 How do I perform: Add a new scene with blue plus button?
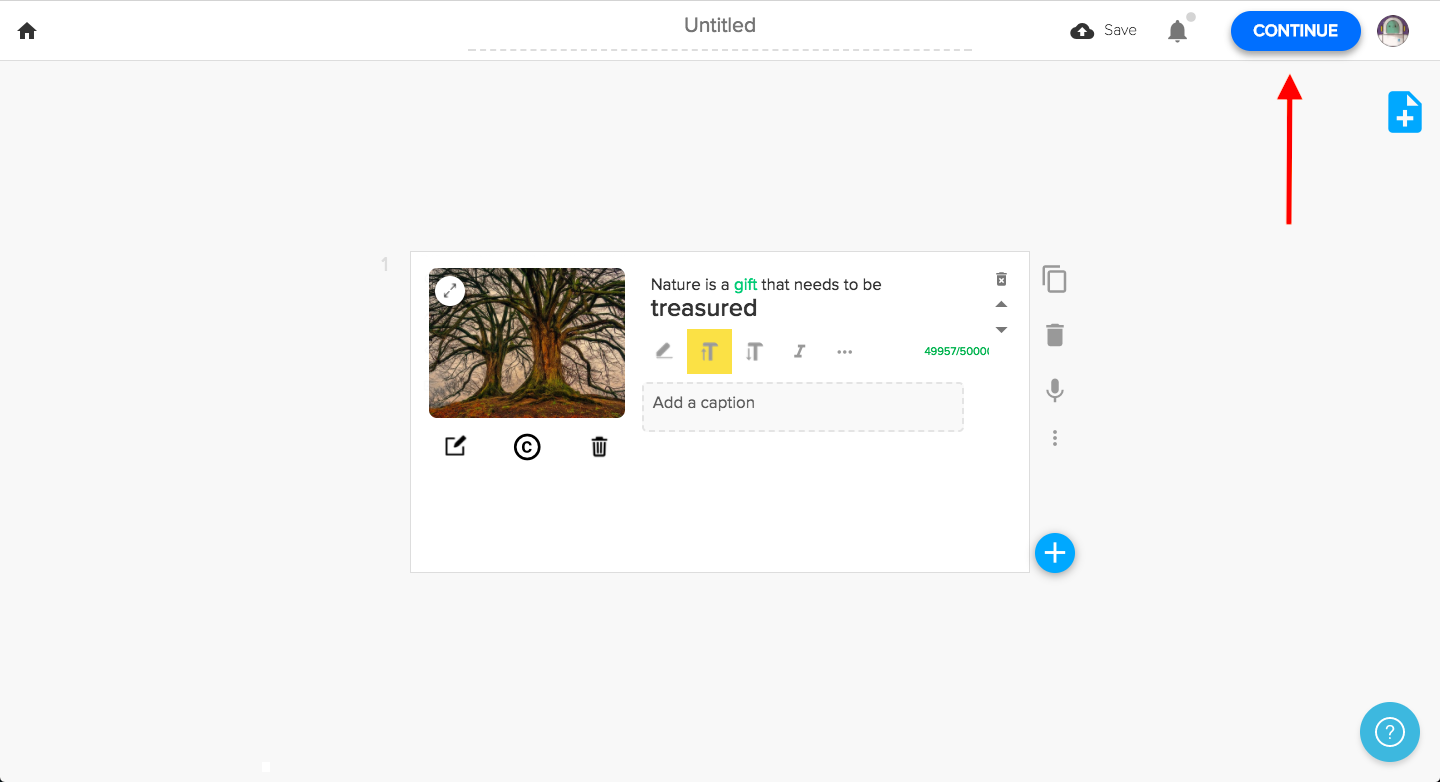(1055, 552)
